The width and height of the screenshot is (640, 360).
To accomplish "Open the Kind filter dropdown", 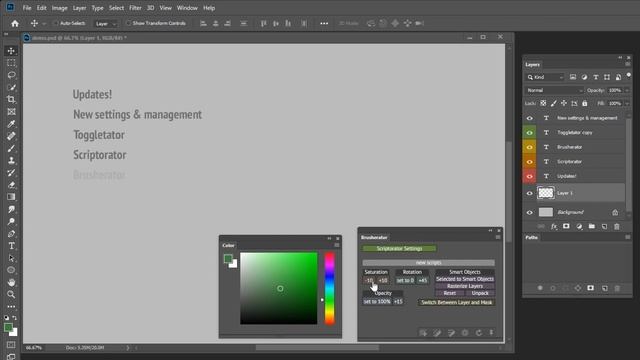I will pos(545,77).
